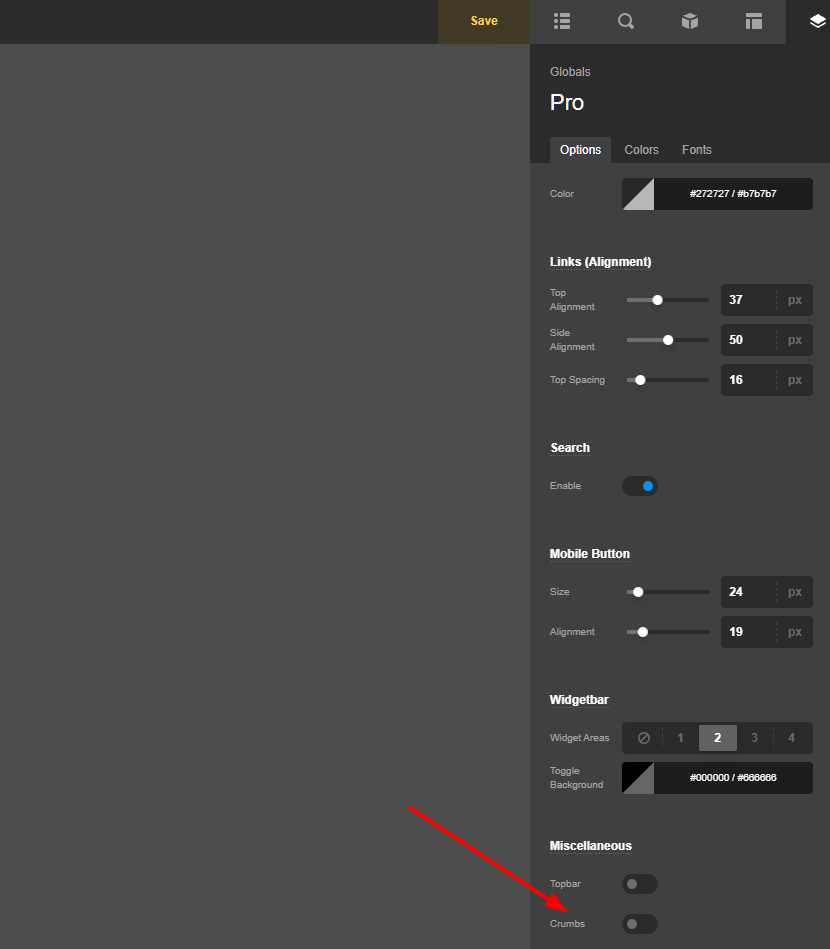This screenshot has height=949, width=830.
Task: Click the Mobile Button Size px unit
Action: pyautogui.click(x=794, y=592)
